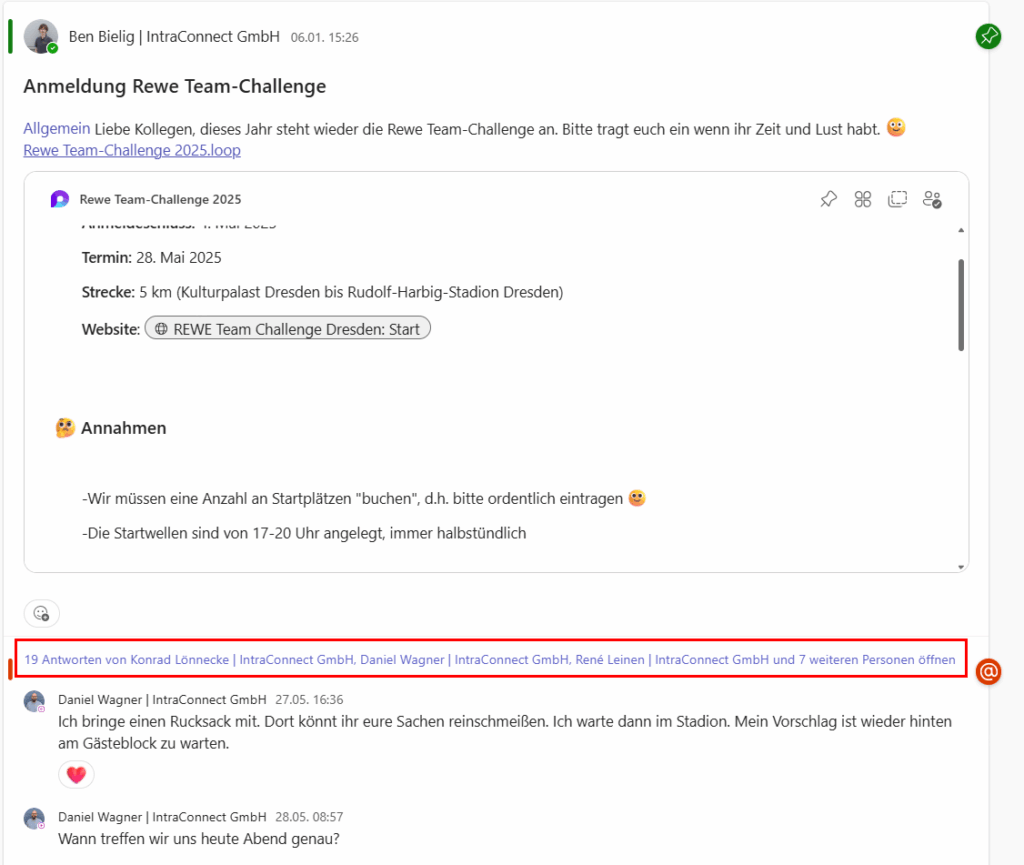Open the Rewe Team-Challenge 2025.loop link
Image resolution: width=1024 pixels, height=865 pixels.
coord(132,151)
